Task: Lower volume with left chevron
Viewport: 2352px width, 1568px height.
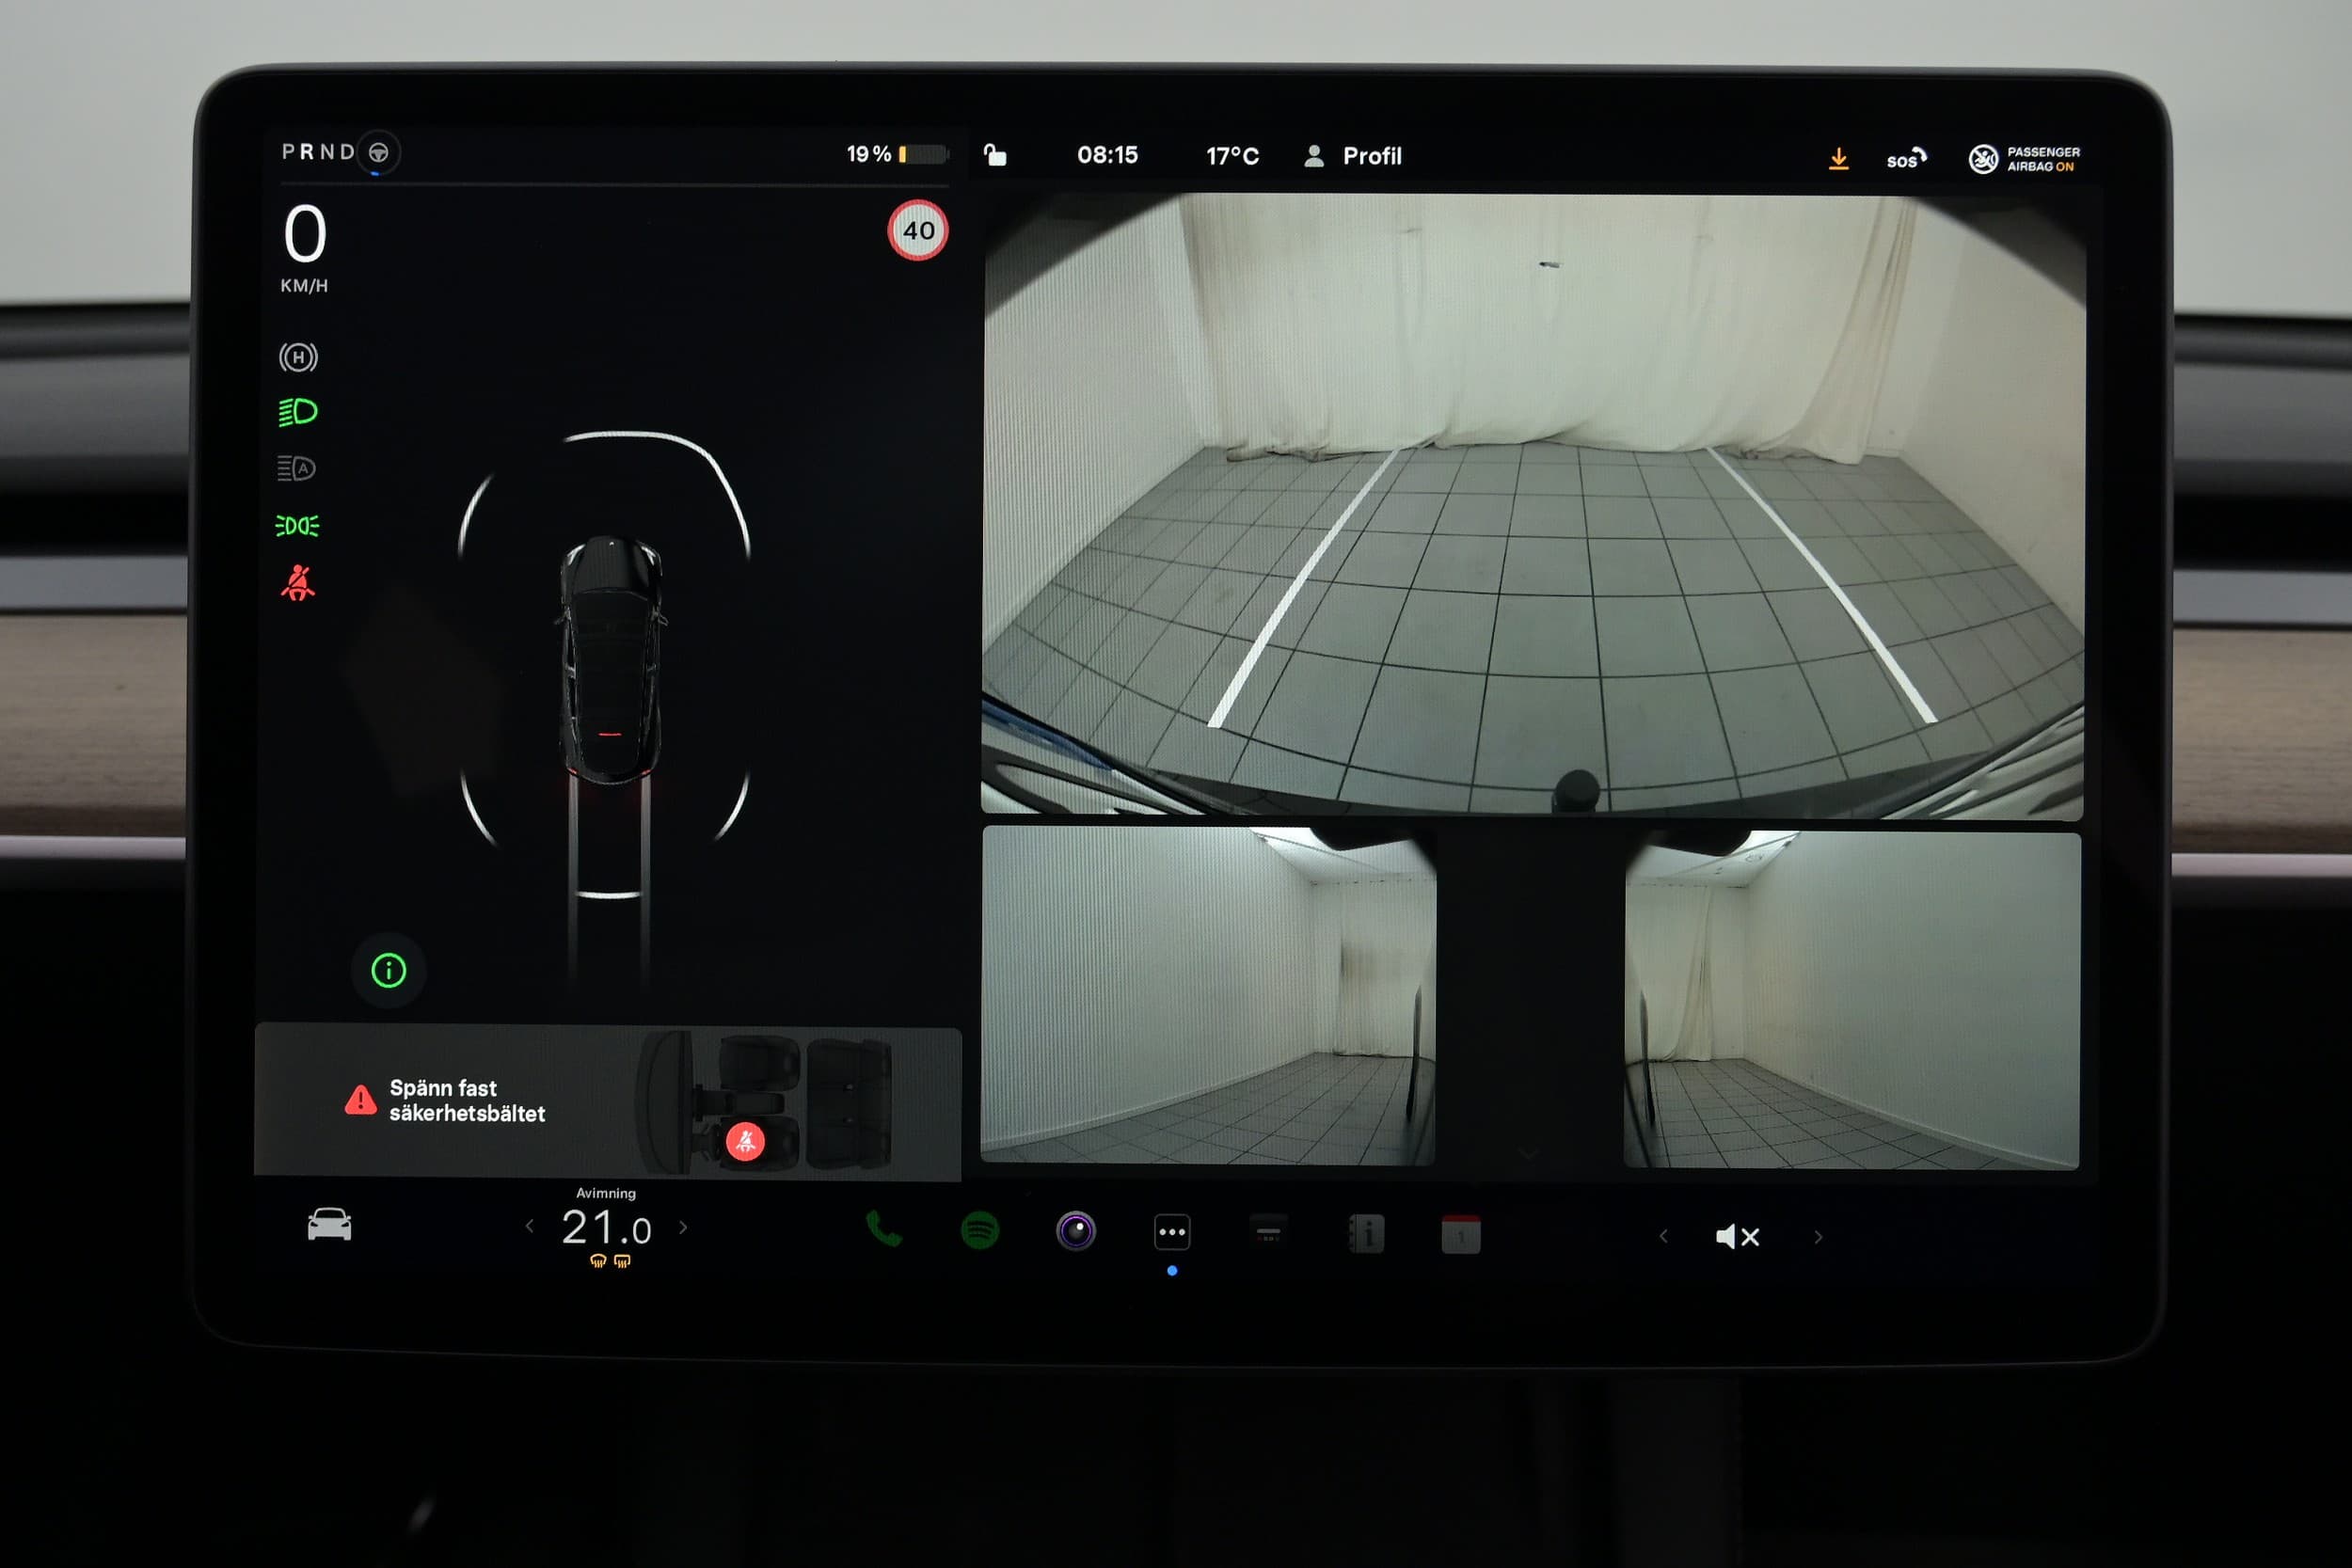Action: click(1663, 1236)
